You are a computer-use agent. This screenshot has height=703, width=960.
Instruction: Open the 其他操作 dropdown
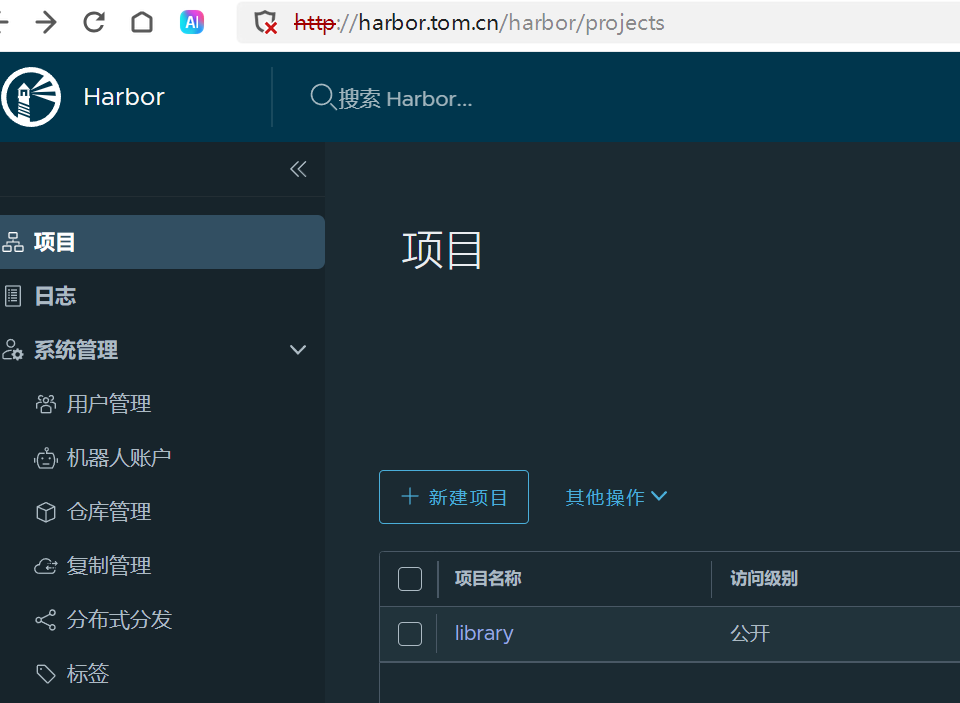616,497
